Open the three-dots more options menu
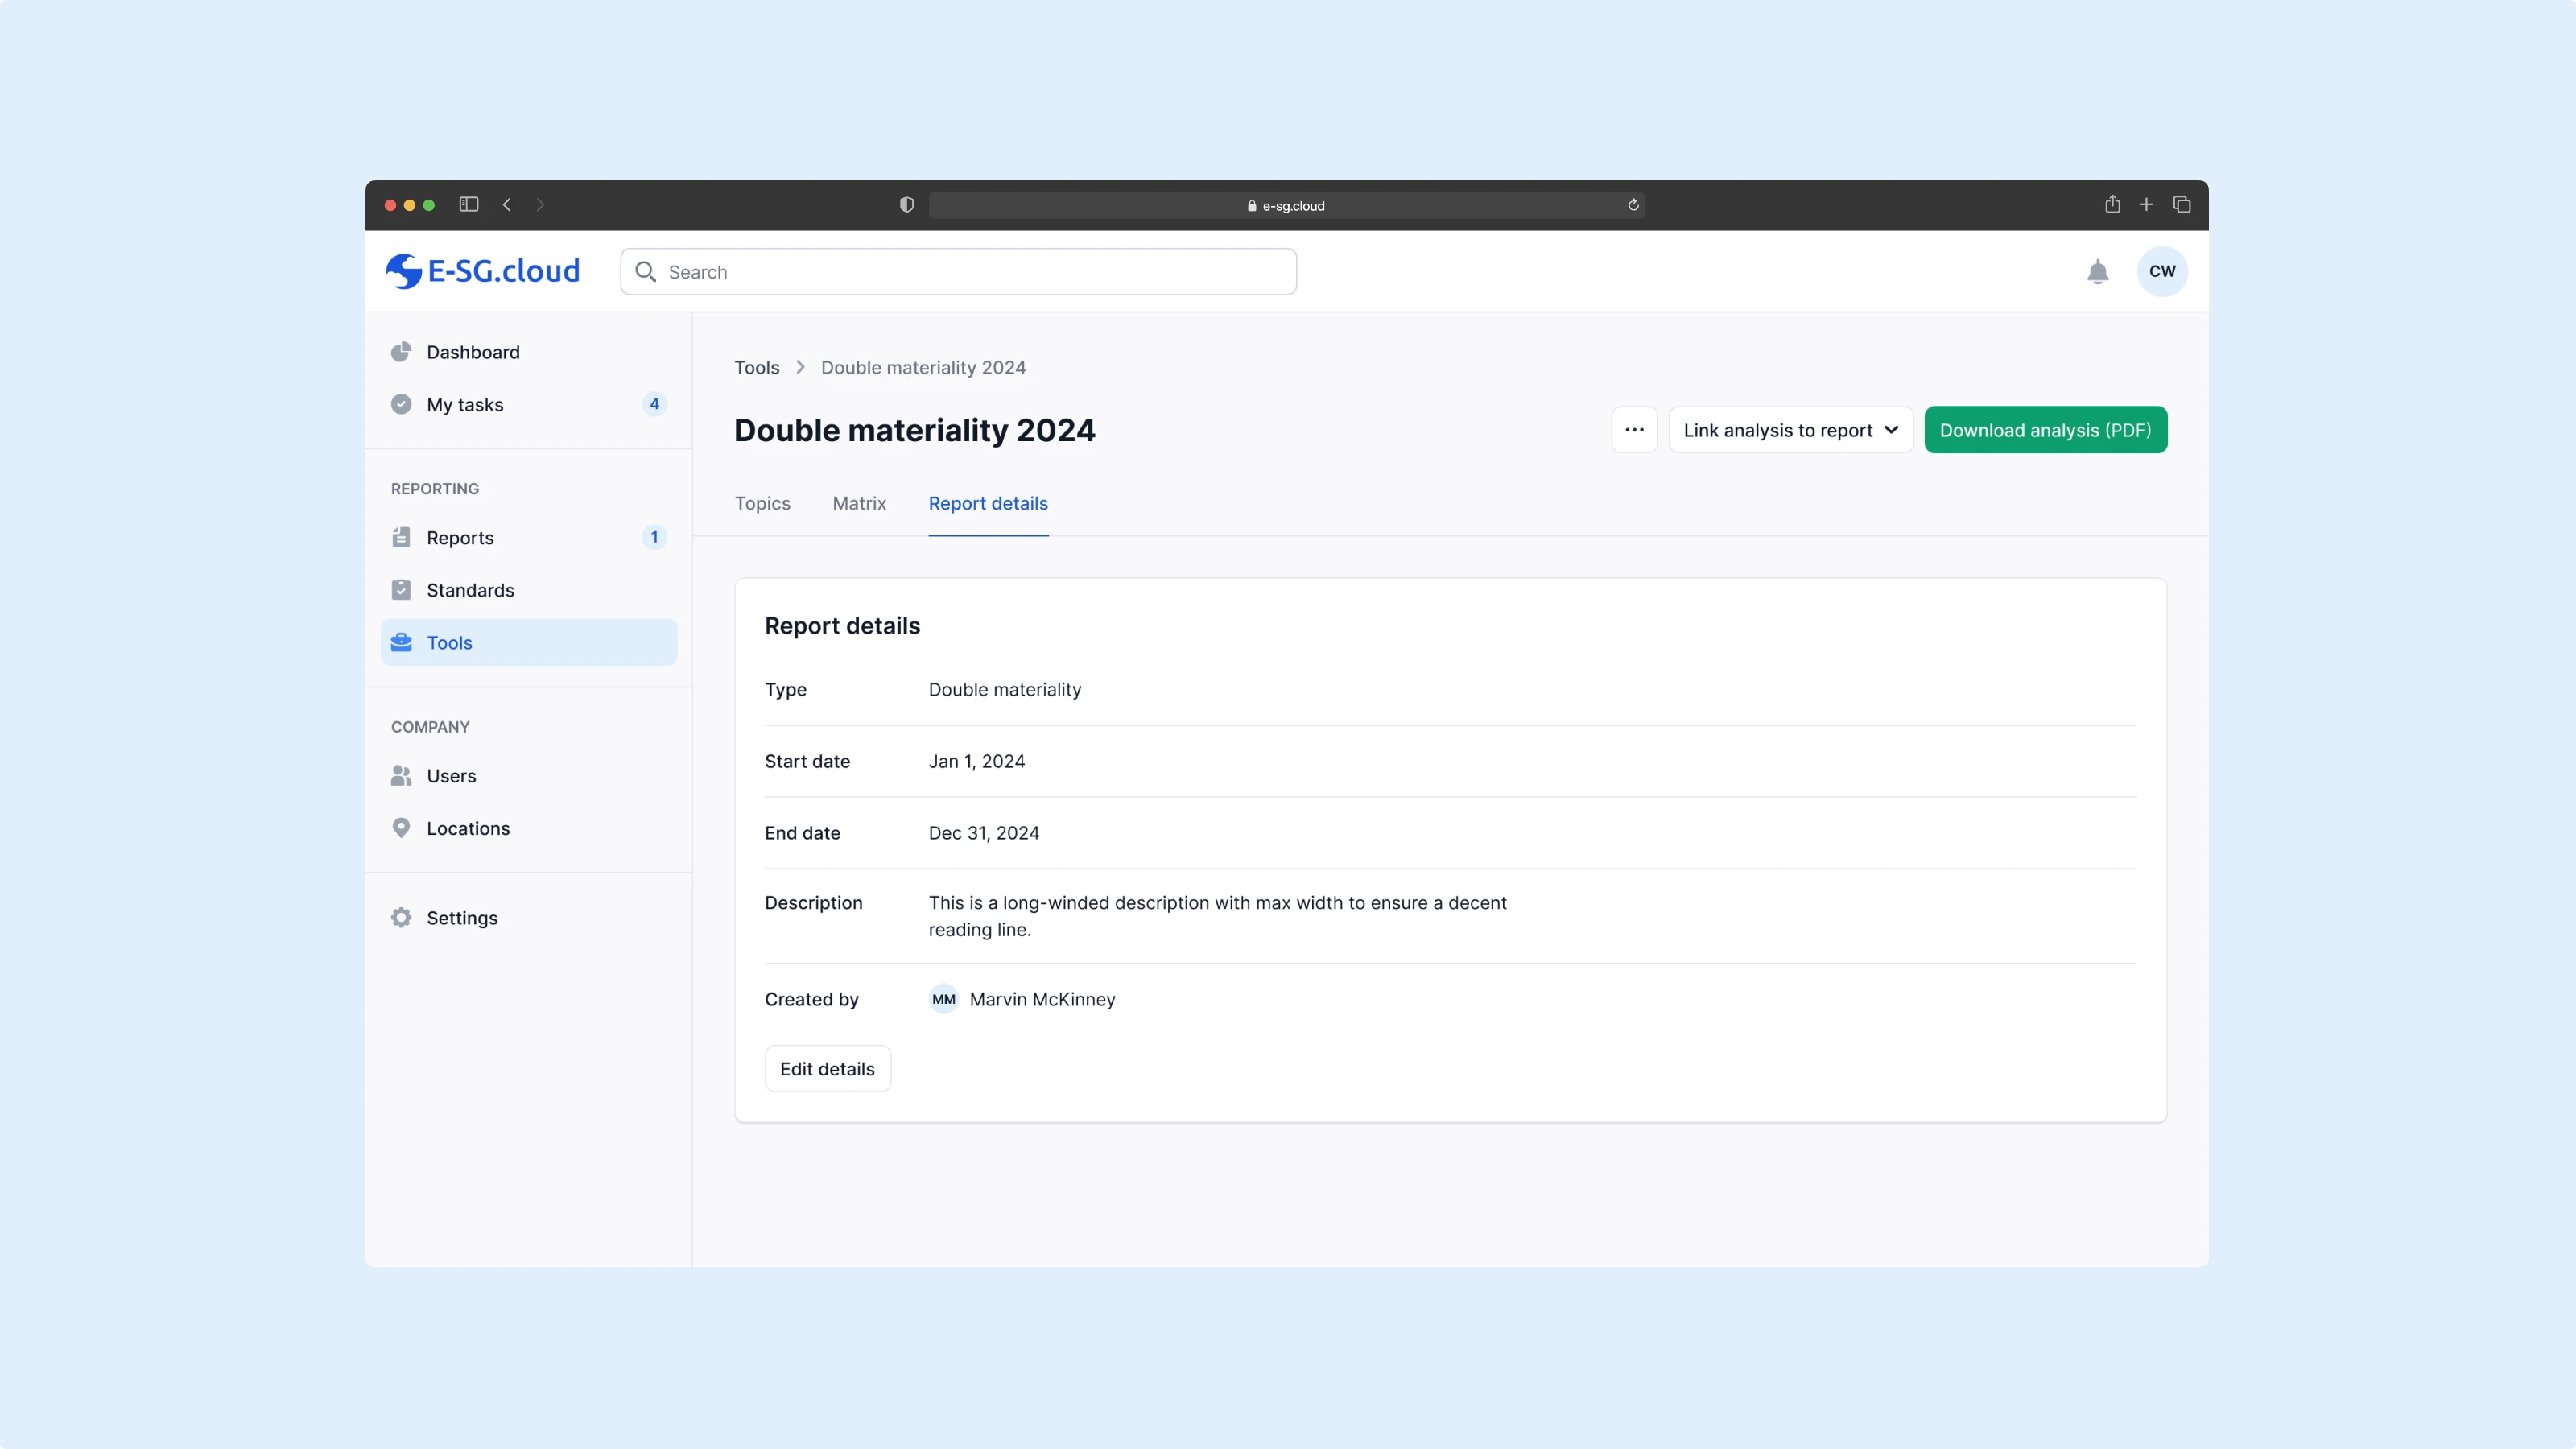The height and width of the screenshot is (1449, 2576). 1634,430
